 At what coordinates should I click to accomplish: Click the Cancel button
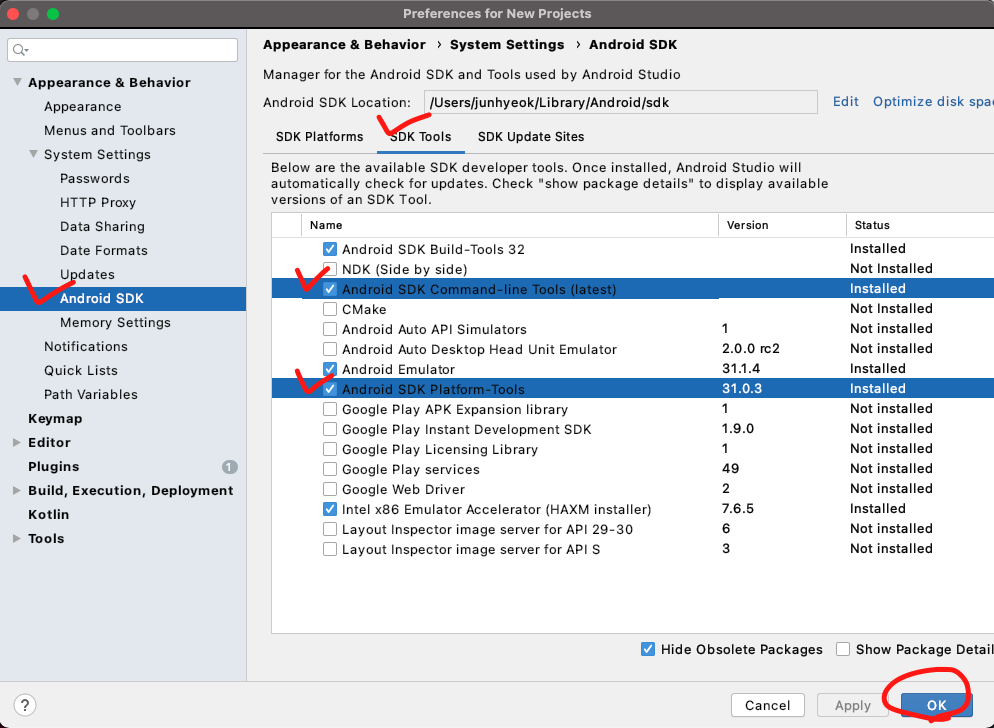point(768,705)
